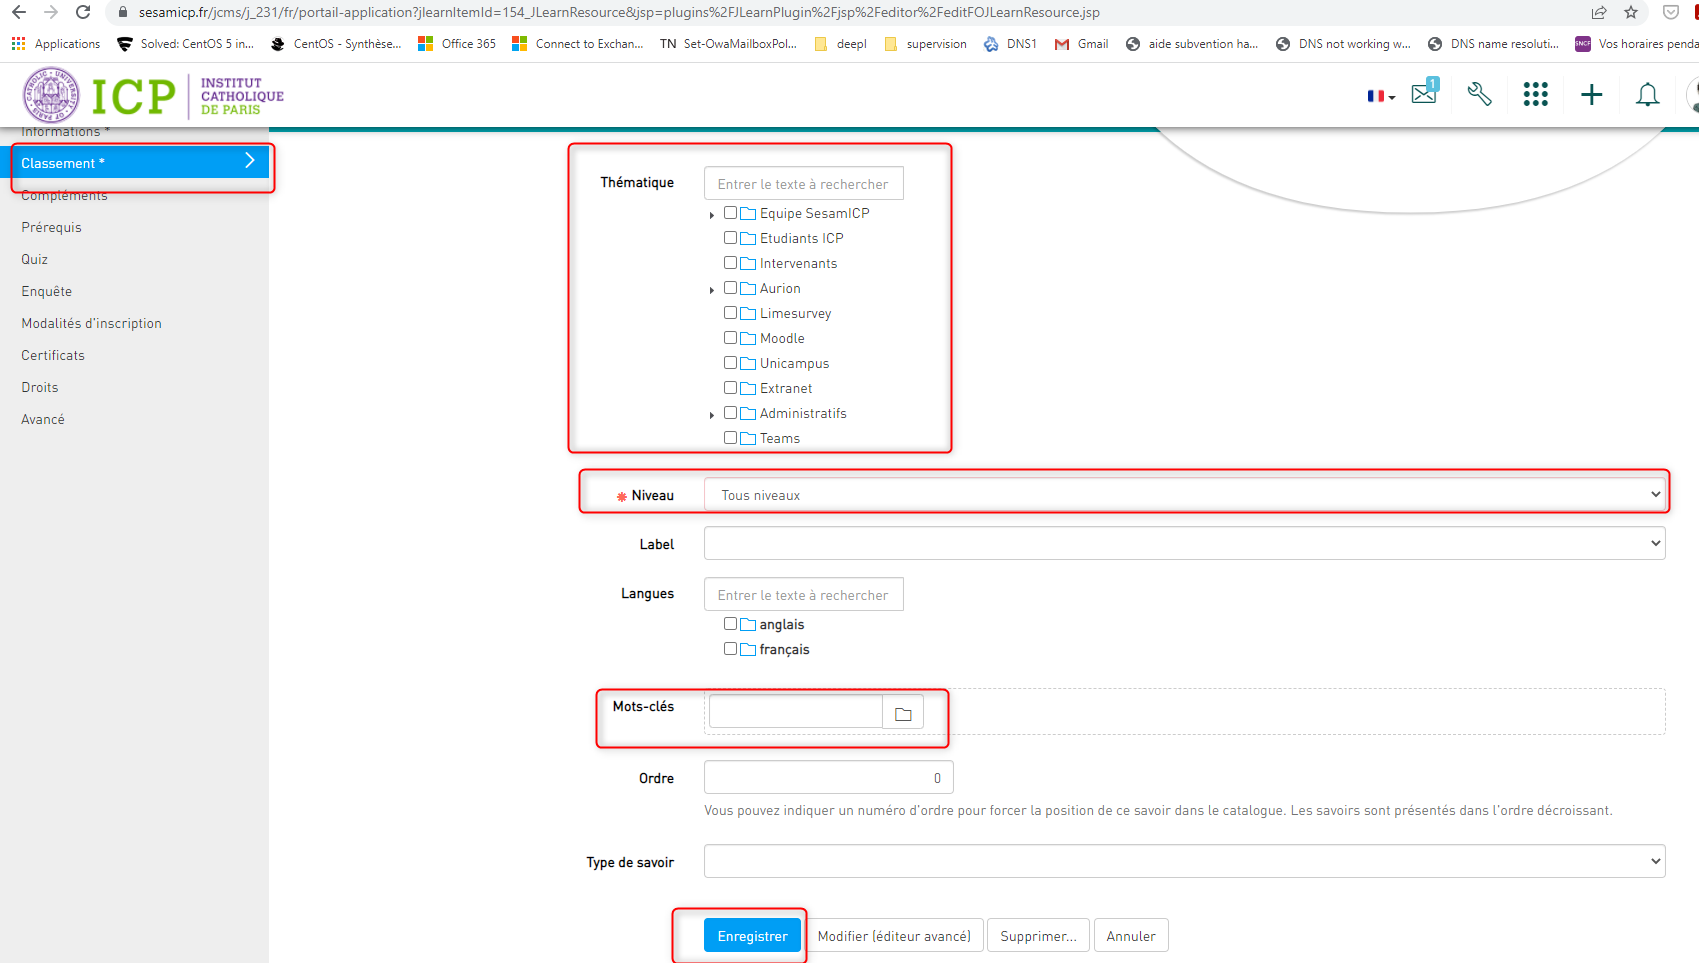
Task: Click the wrench administration tools icon
Action: [x=1479, y=95]
